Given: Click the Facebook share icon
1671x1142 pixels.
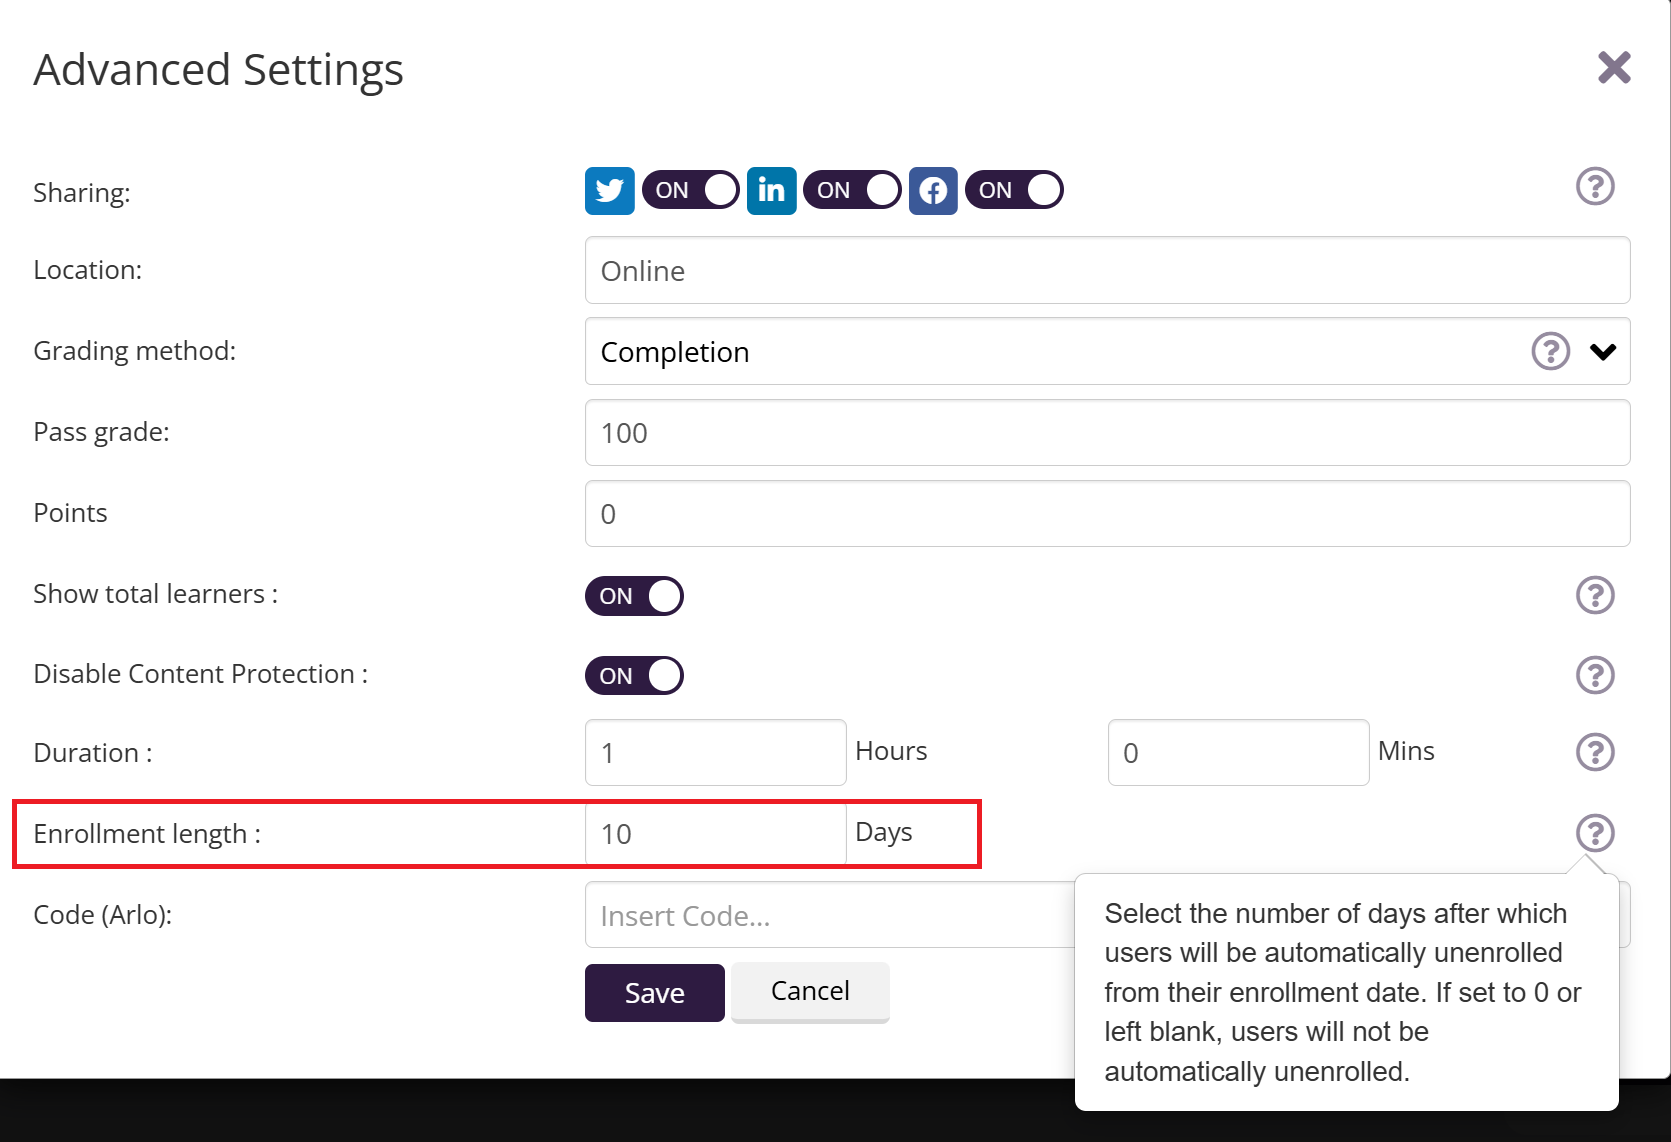Looking at the screenshot, I should coord(933,190).
